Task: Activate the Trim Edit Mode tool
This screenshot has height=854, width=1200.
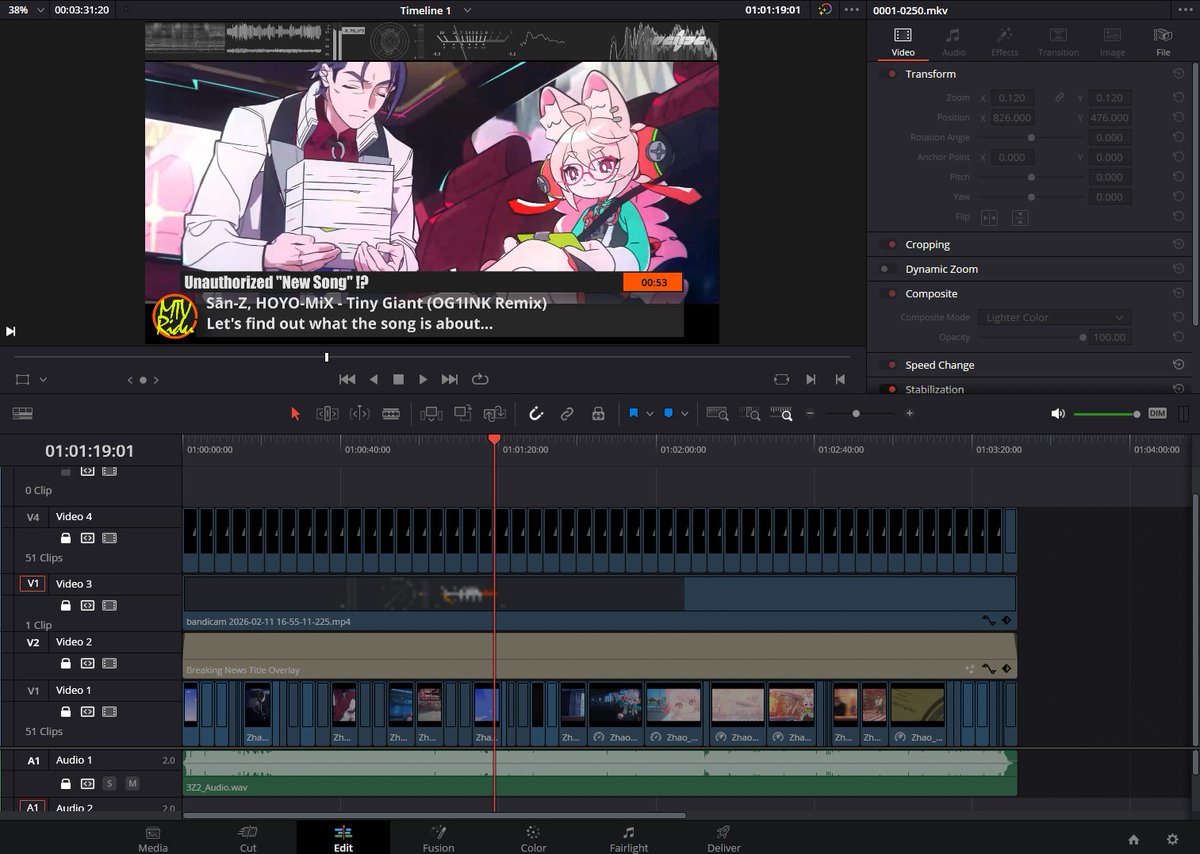Action: [x=327, y=413]
